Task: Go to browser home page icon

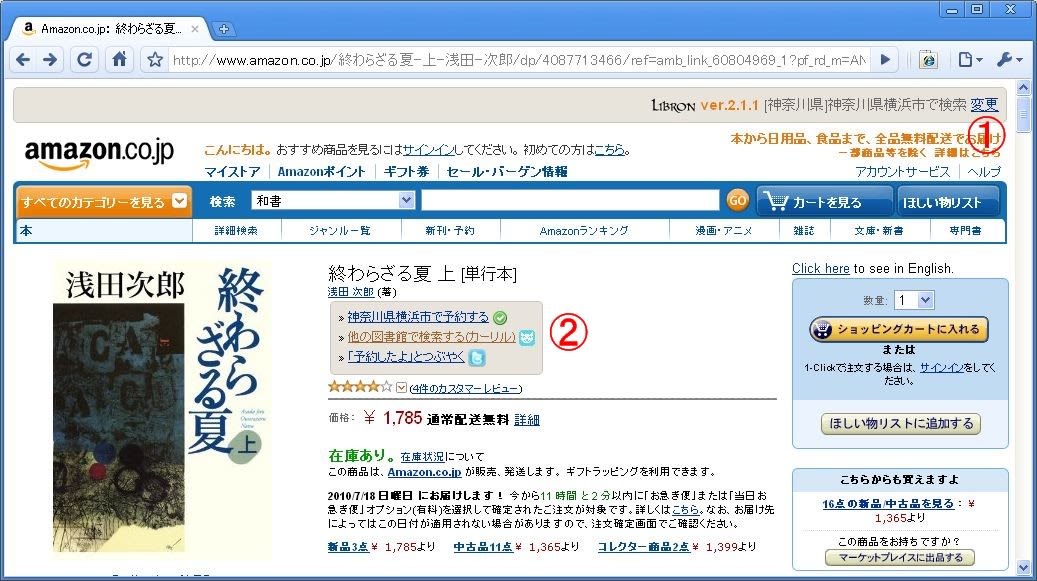Action: [119, 60]
